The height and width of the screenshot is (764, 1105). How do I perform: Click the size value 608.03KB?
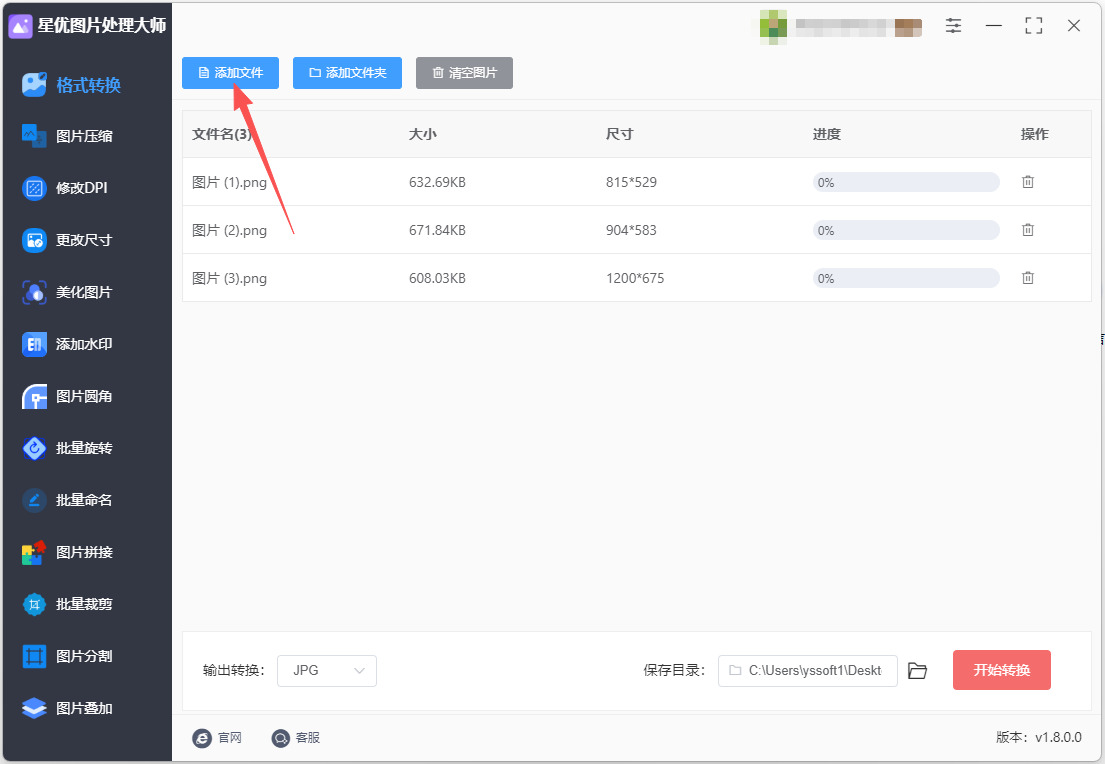pos(437,278)
